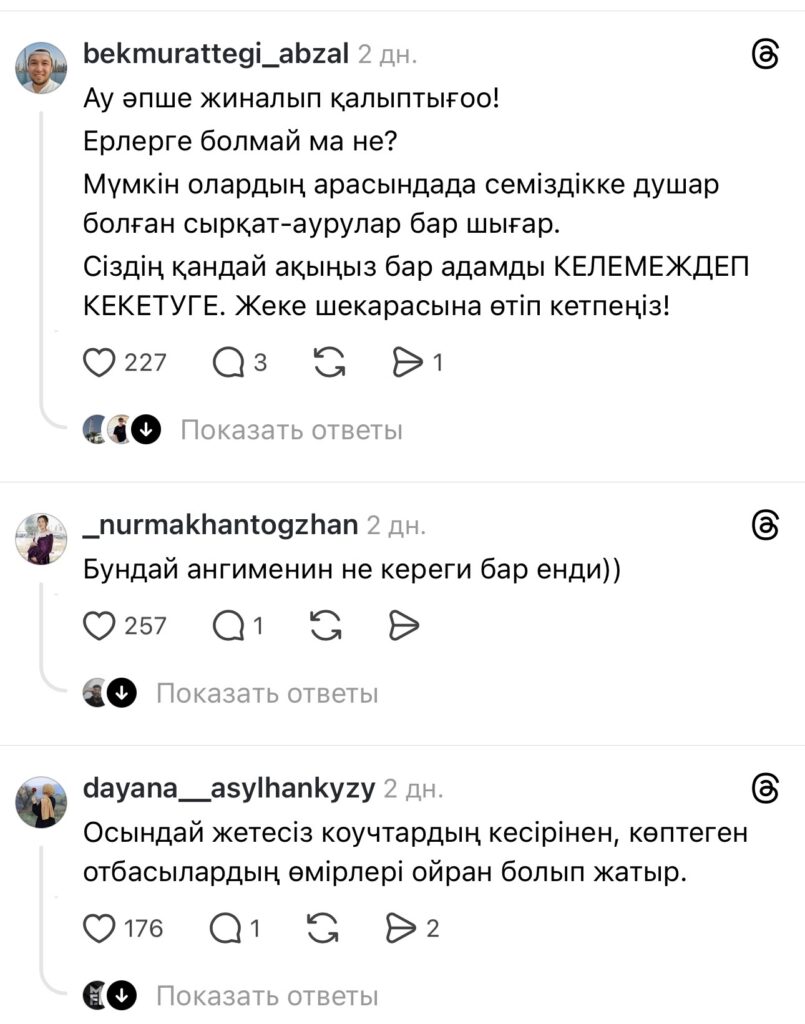Like dayana__asylhankyzy's comment with the heart

coord(100,929)
